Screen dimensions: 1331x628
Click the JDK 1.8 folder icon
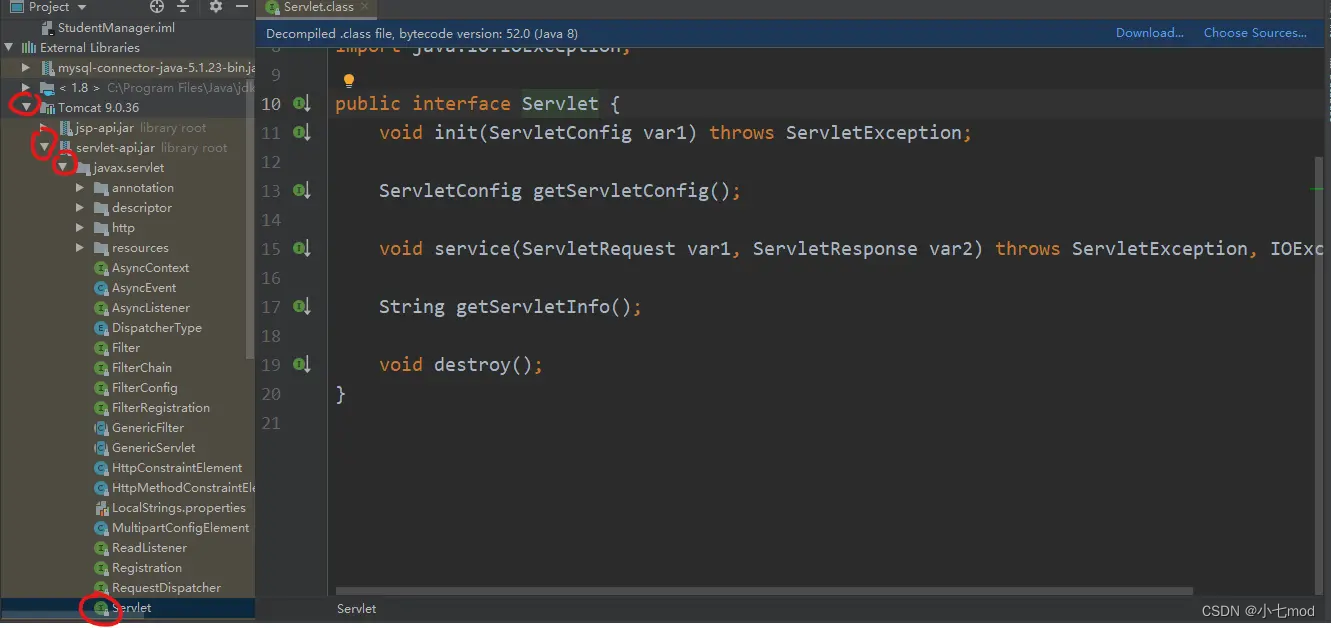(x=47, y=88)
